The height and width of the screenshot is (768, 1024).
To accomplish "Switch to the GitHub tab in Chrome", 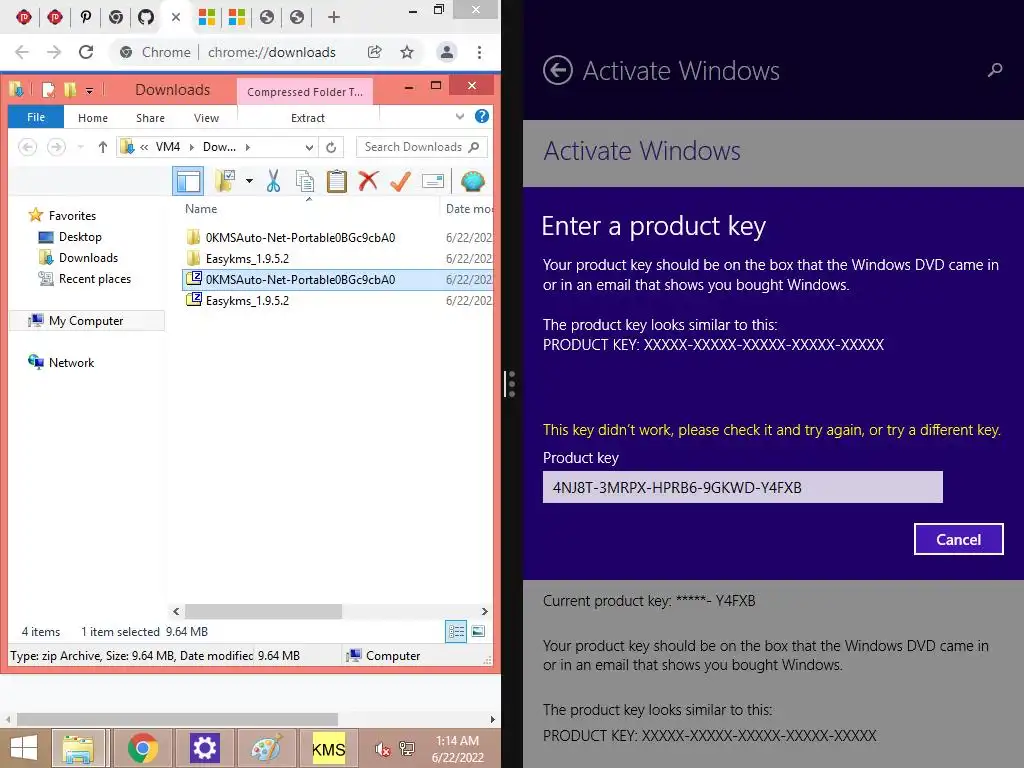I will (x=146, y=17).
